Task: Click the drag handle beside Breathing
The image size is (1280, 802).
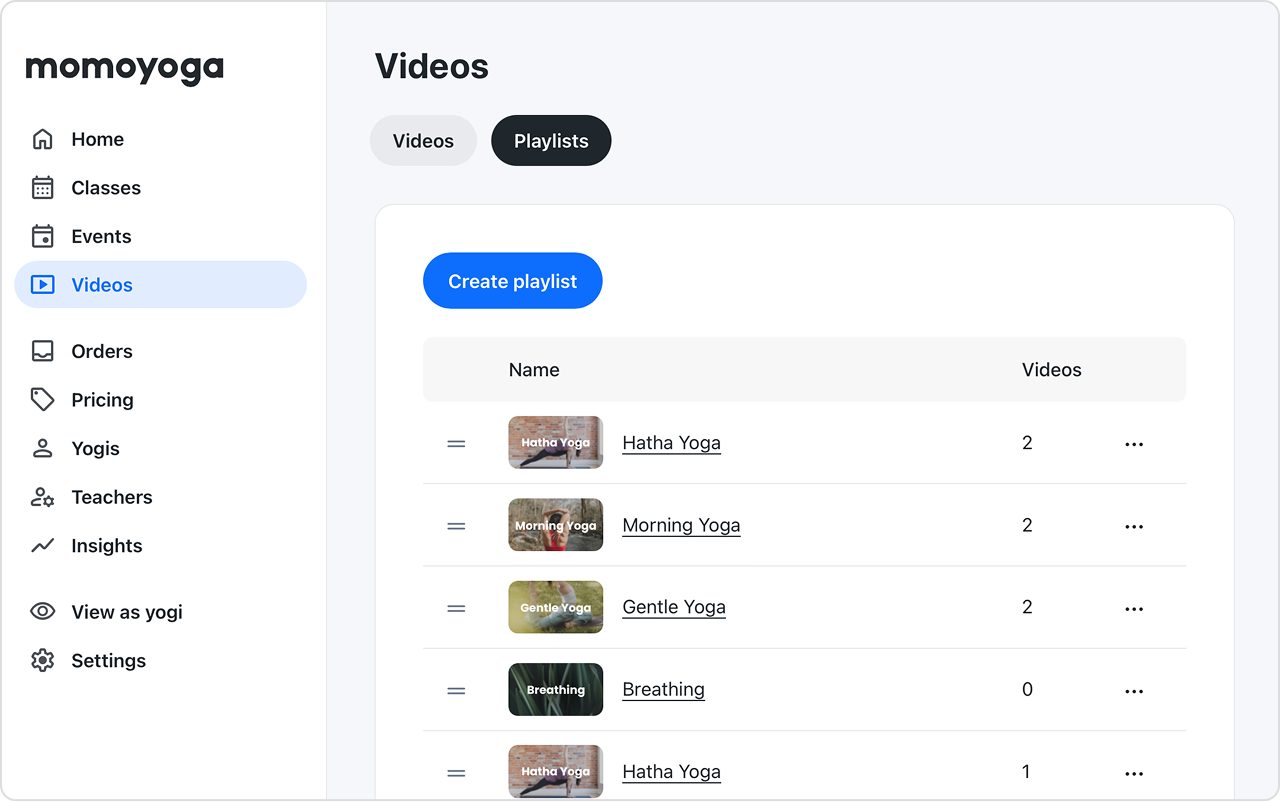Action: tap(456, 690)
